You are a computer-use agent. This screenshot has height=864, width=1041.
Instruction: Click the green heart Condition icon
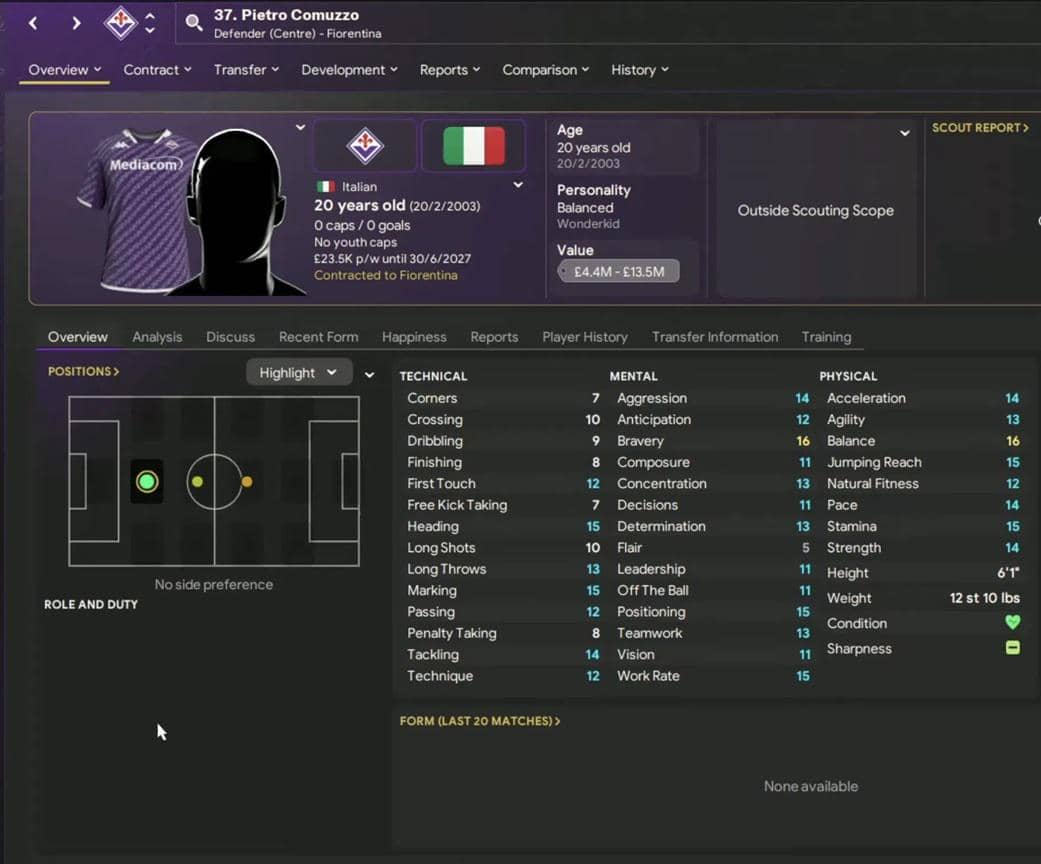(1012, 622)
